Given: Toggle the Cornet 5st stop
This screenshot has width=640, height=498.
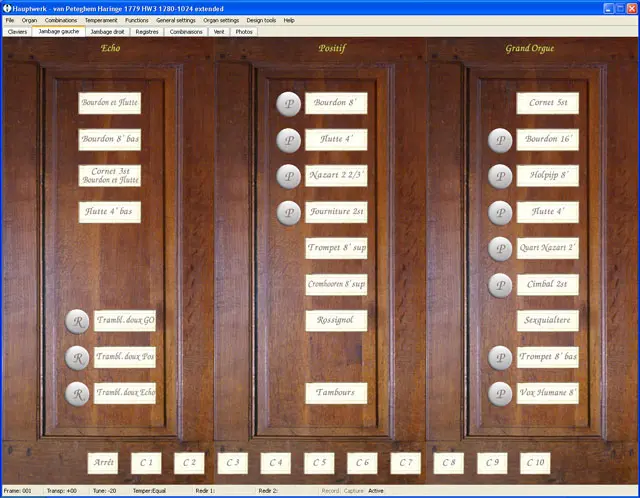Looking at the screenshot, I should 547,103.
